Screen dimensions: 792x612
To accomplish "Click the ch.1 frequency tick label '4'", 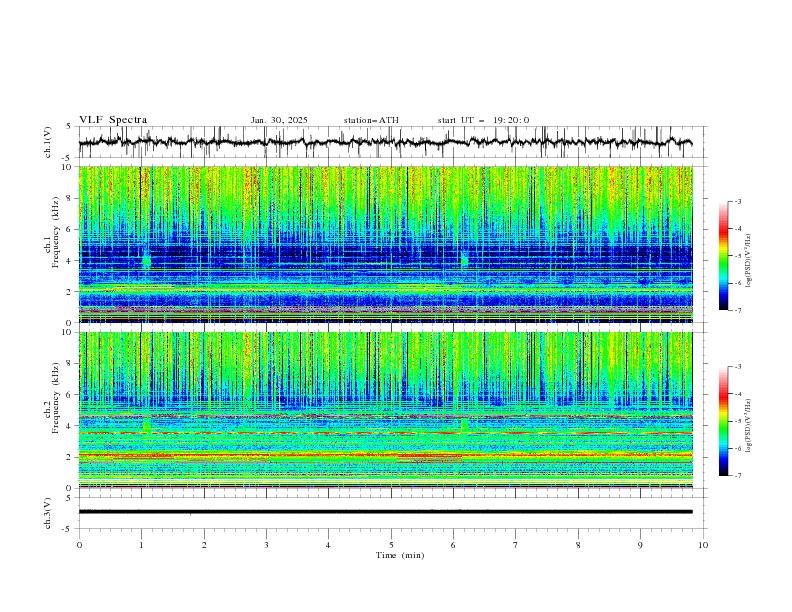I will (70, 261).
